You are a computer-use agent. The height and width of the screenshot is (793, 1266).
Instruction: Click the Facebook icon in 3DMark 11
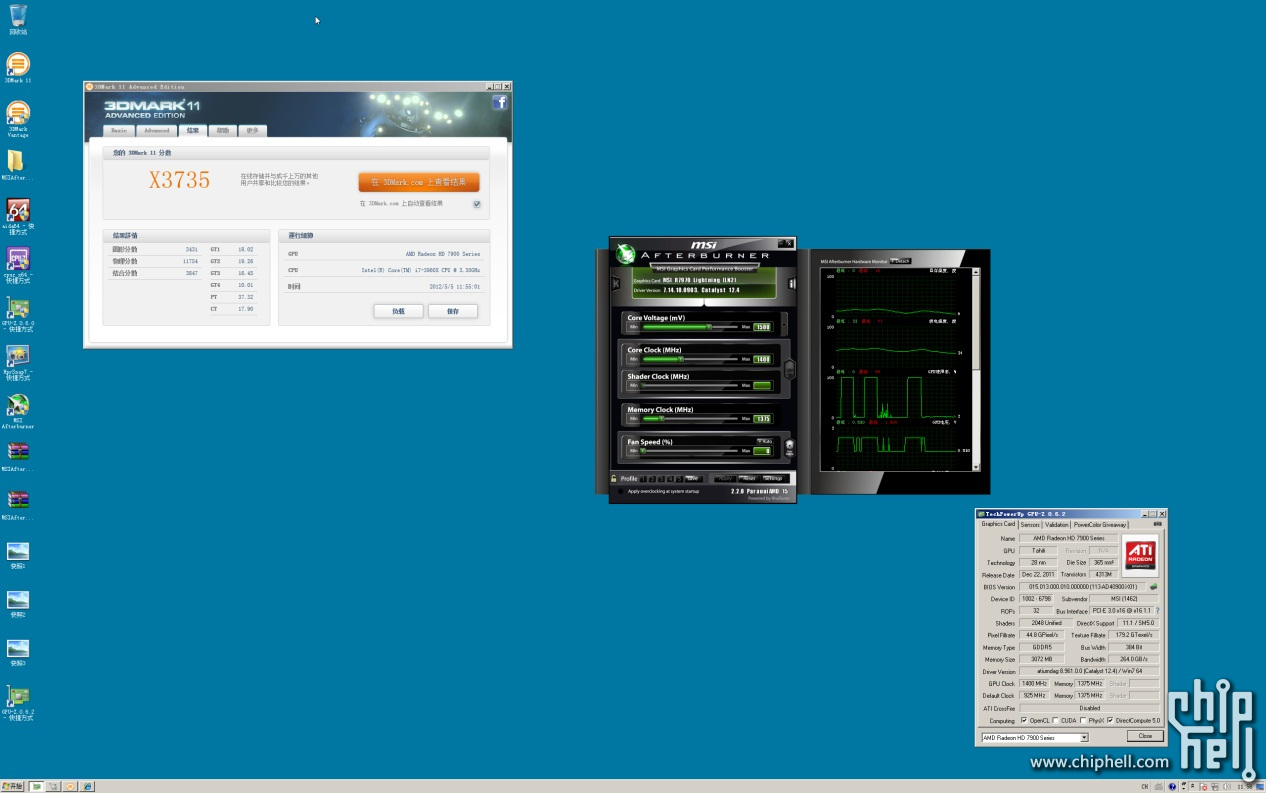[x=500, y=102]
